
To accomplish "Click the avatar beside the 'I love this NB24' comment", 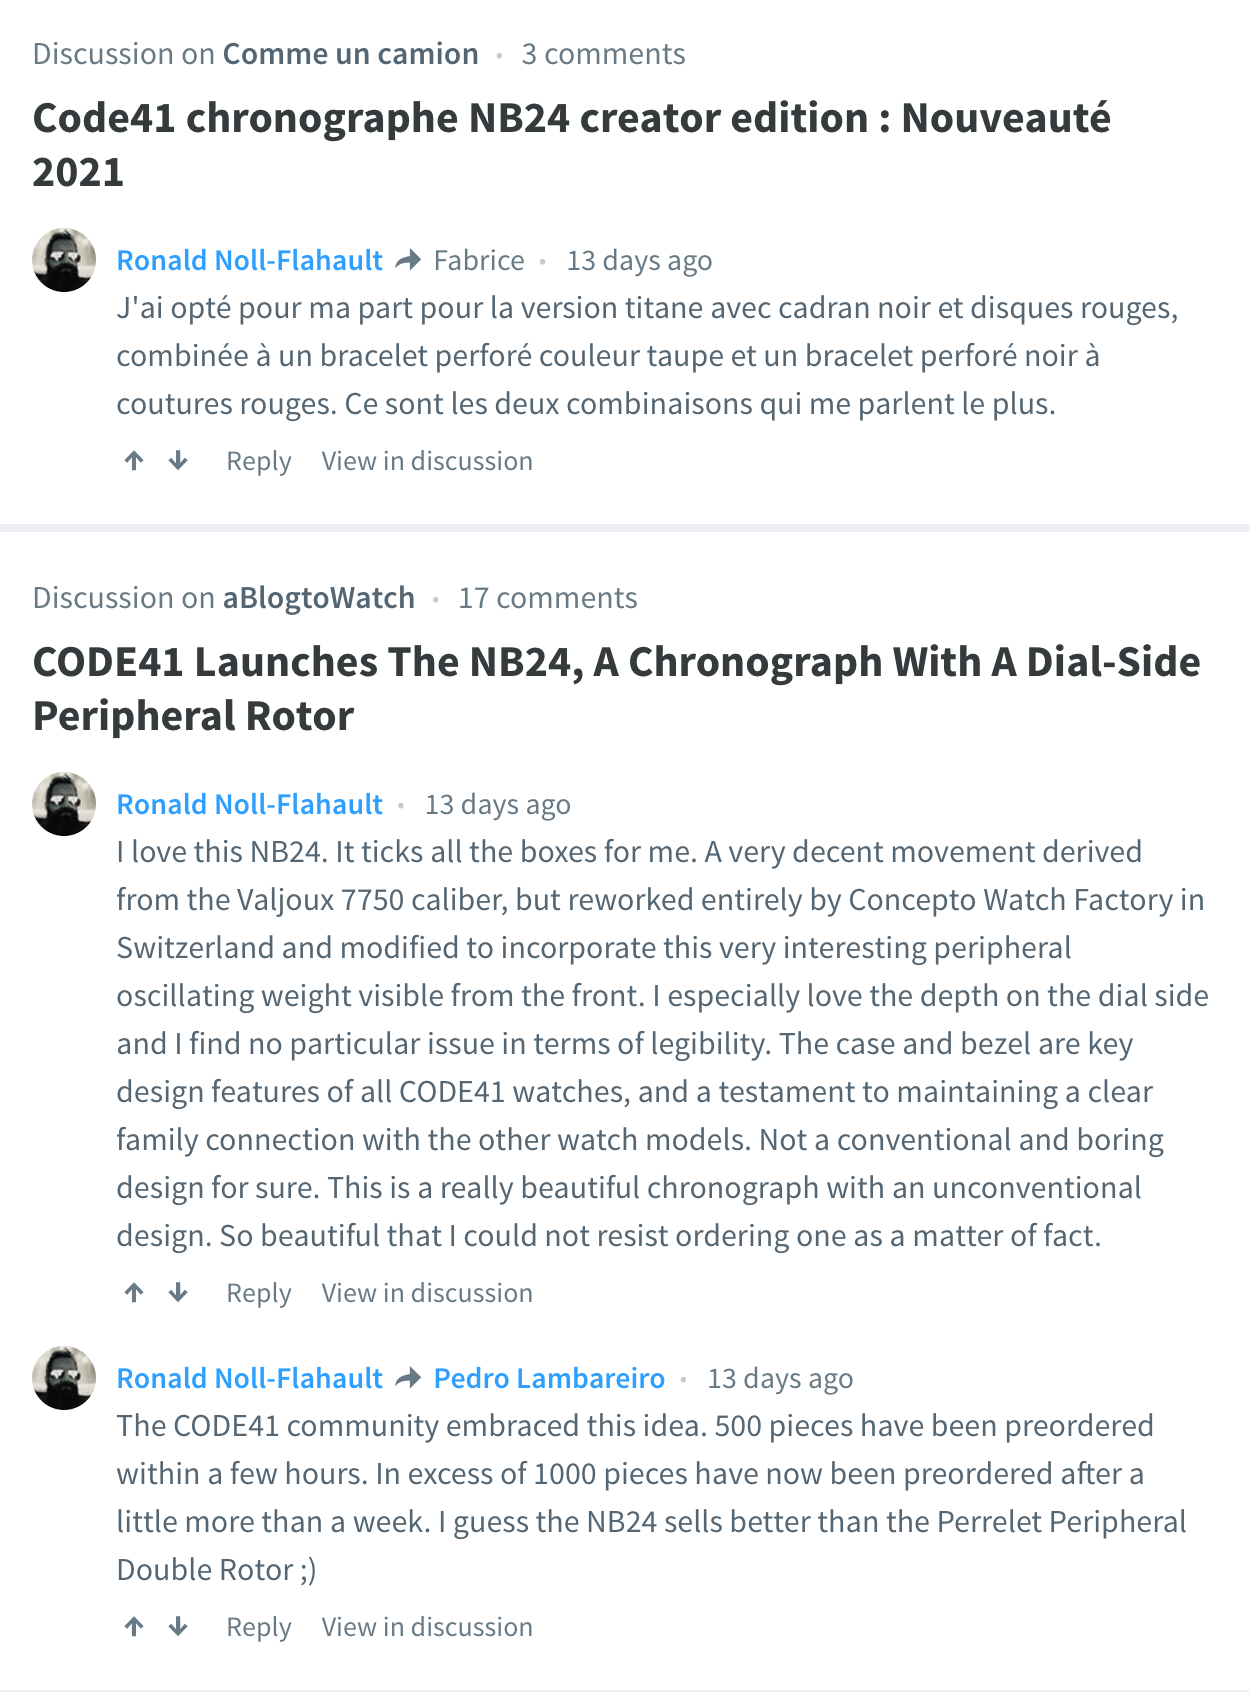I will (x=64, y=804).
